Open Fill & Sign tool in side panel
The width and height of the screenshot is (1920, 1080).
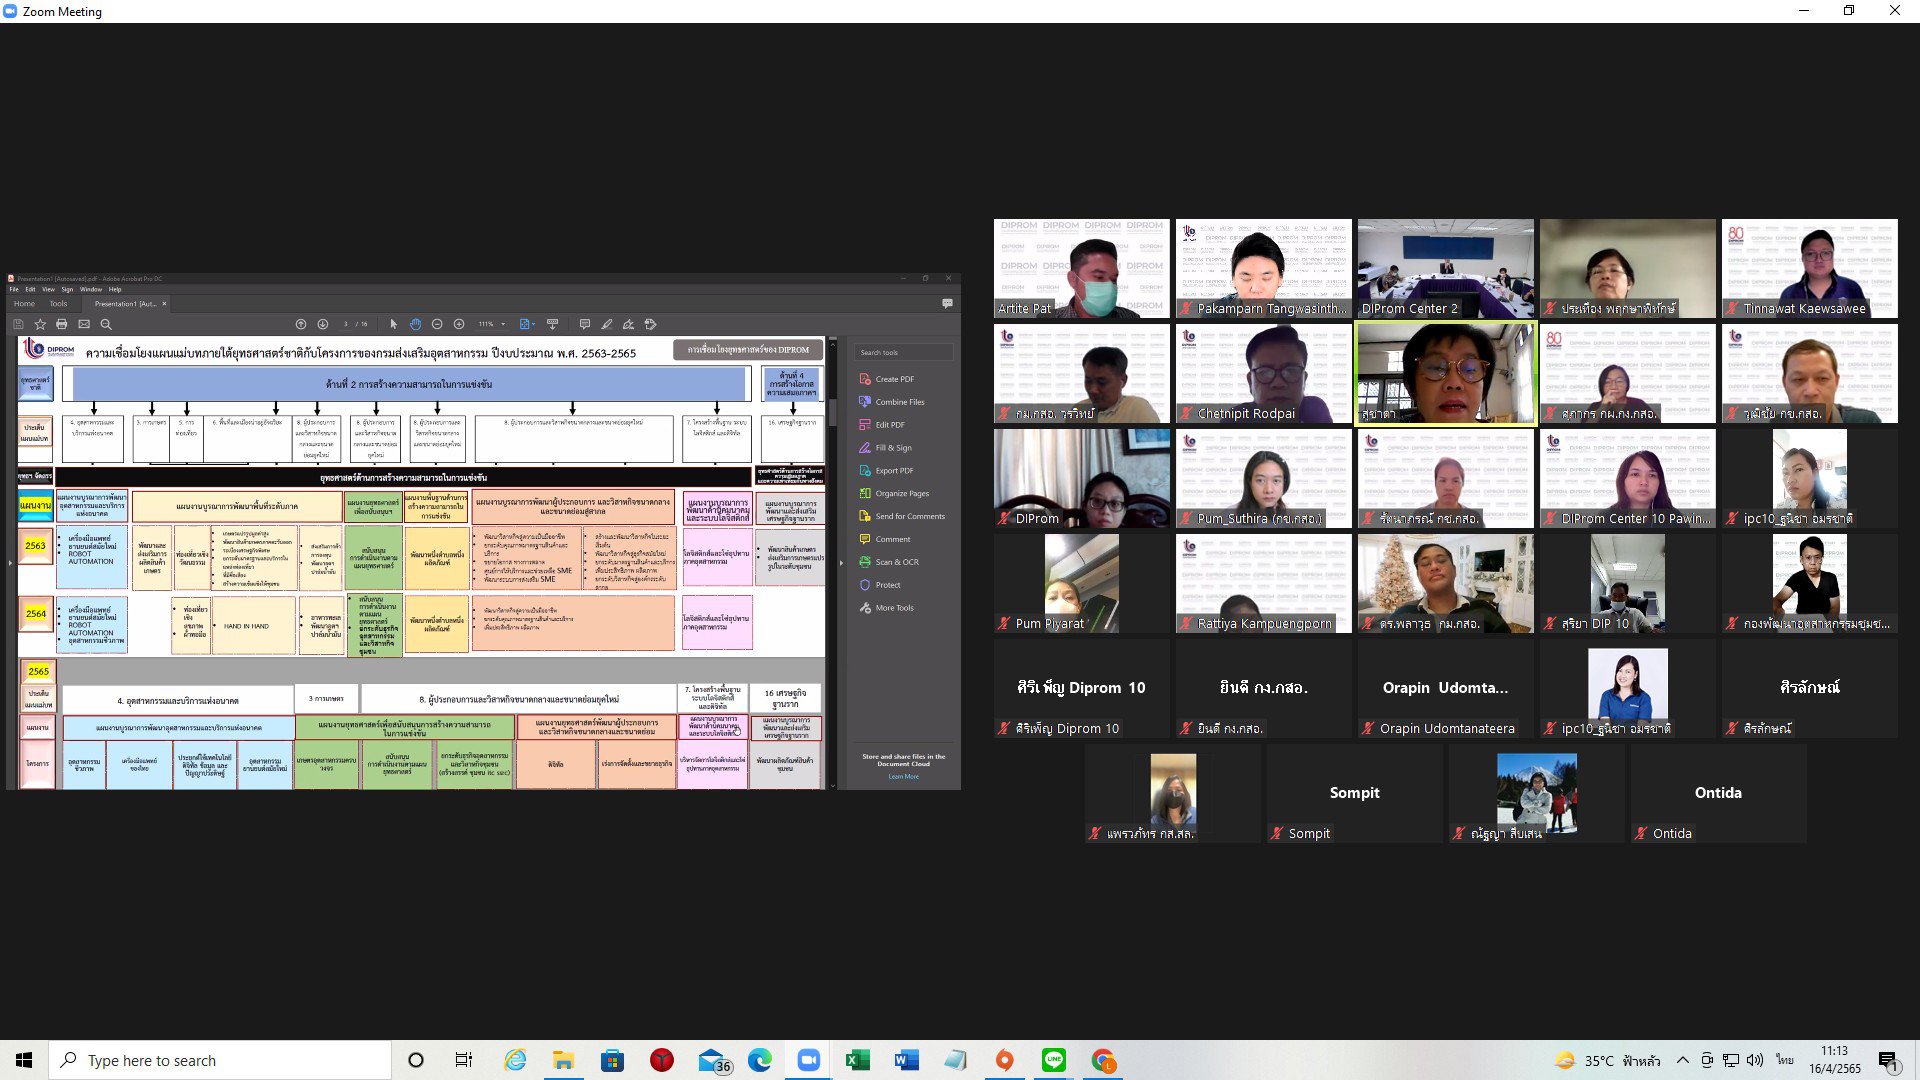[885, 448]
